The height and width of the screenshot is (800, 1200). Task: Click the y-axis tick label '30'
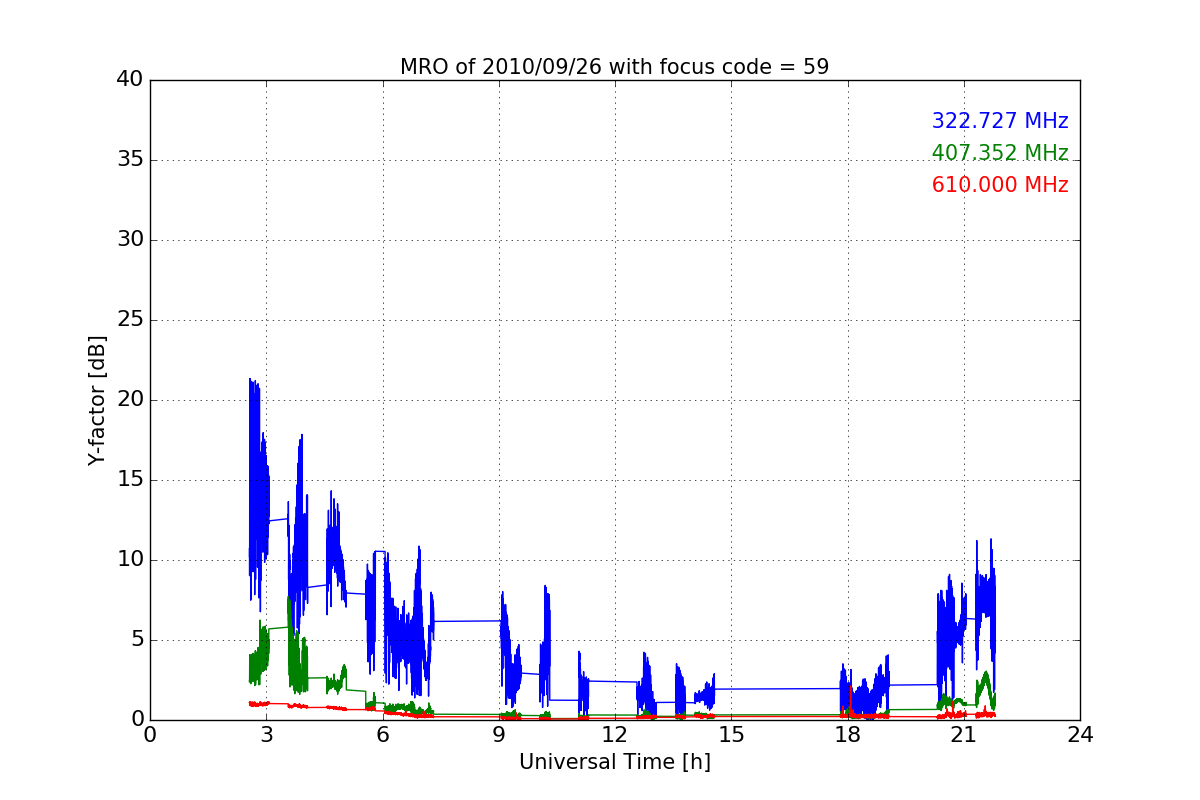tap(129, 240)
